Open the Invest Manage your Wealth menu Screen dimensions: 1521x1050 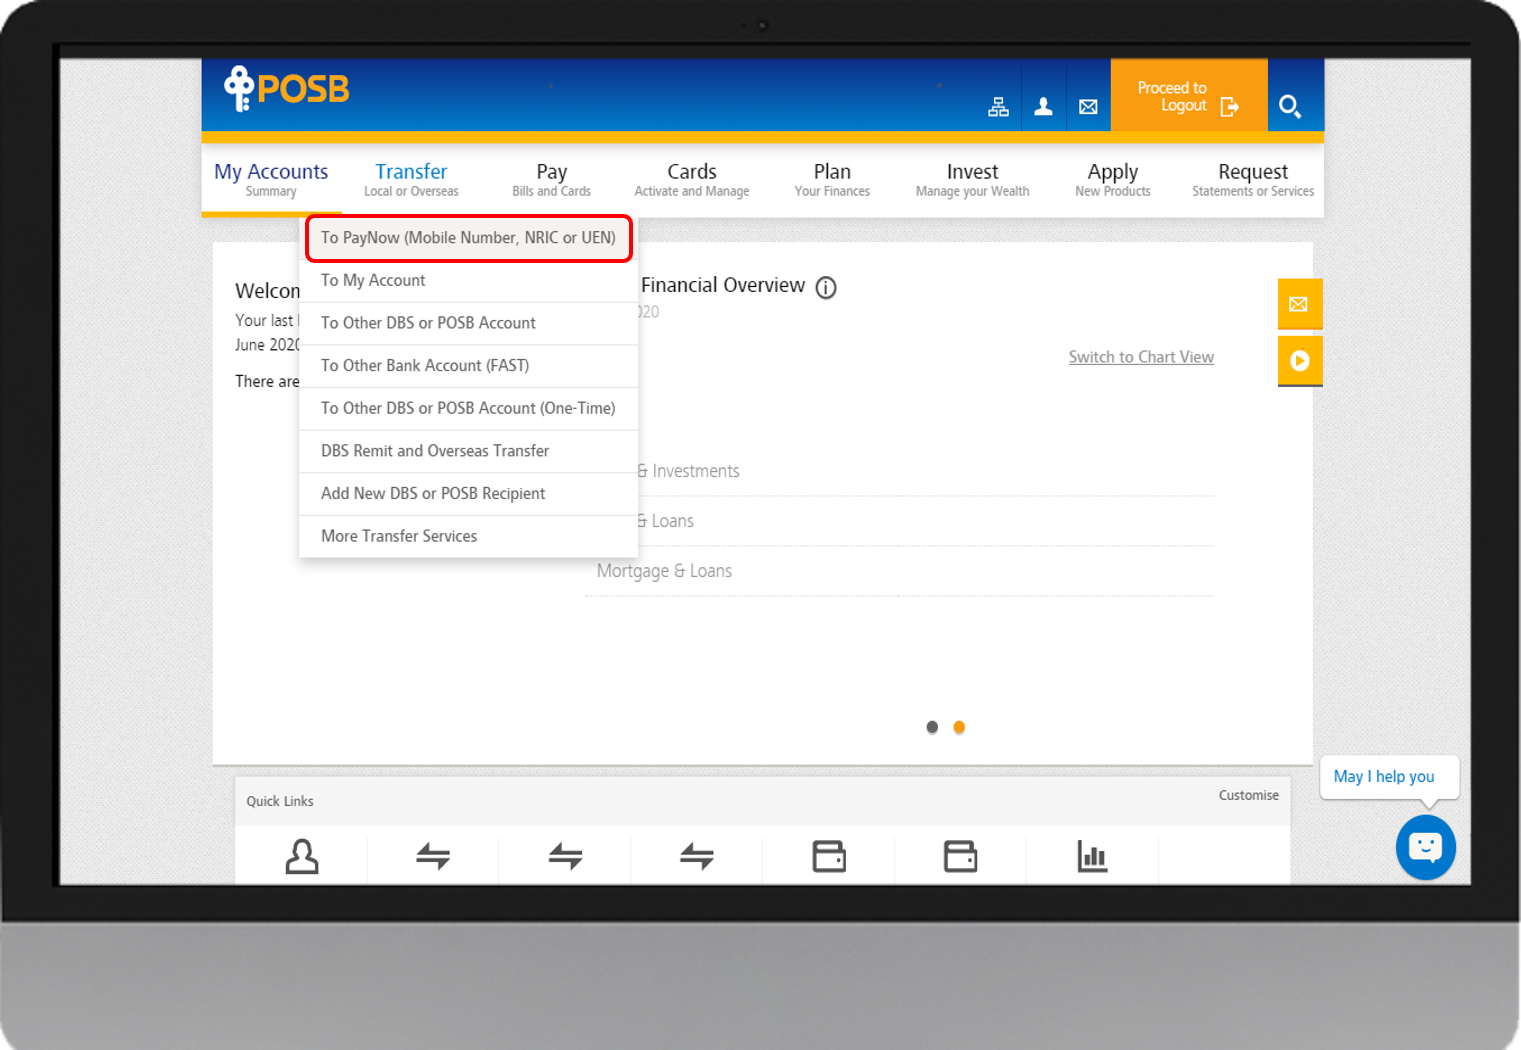pyautogui.click(x=972, y=179)
